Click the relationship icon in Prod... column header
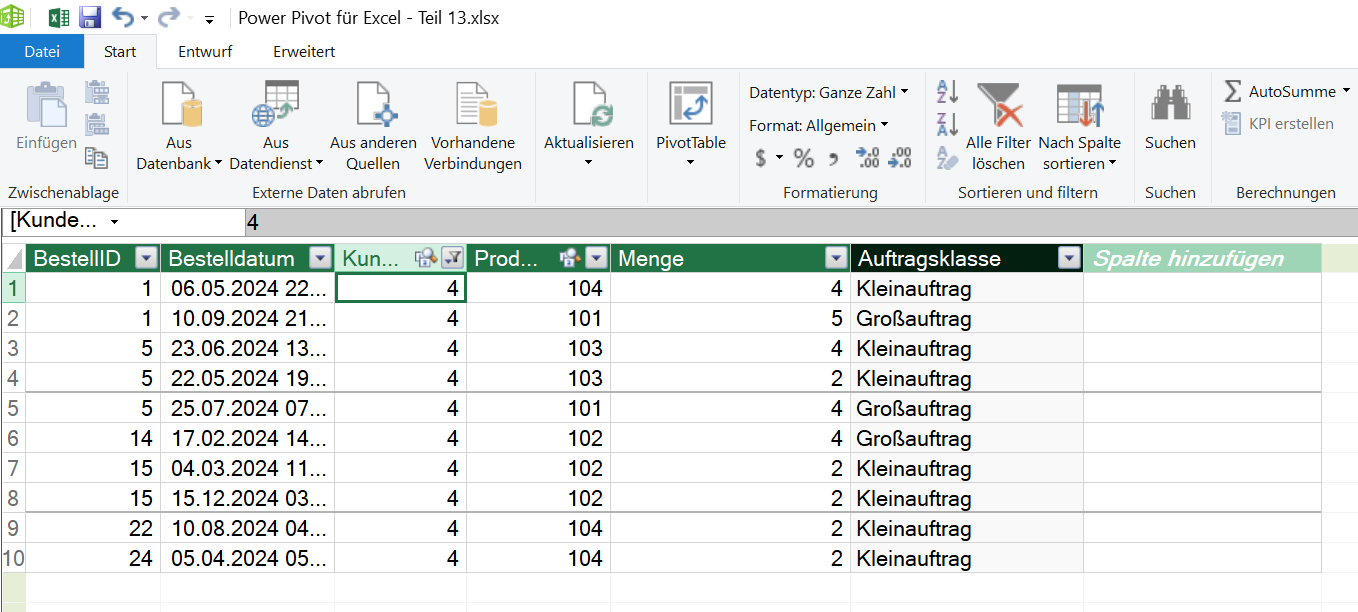 tap(570, 259)
